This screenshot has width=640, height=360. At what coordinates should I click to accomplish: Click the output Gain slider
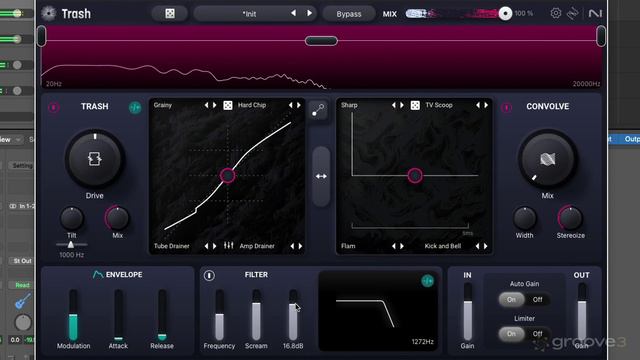pyautogui.click(x=582, y=312)
